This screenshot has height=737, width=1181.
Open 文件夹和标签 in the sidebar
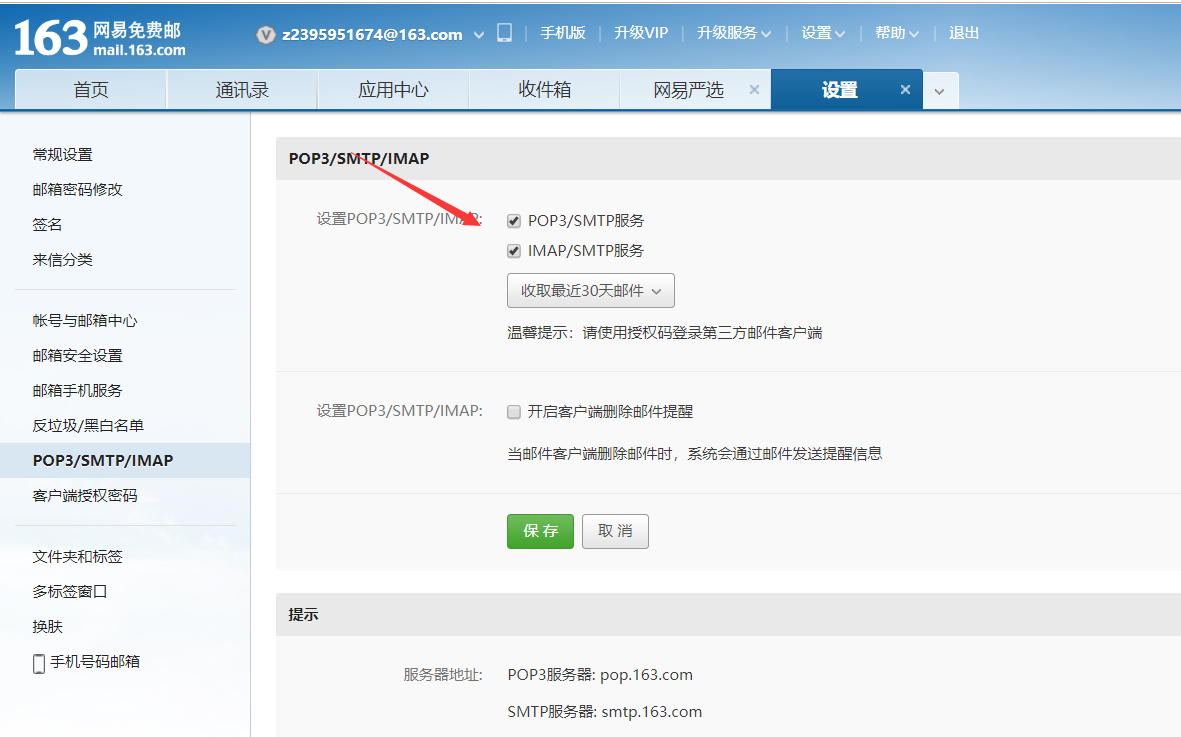click(x=78, y=557)
